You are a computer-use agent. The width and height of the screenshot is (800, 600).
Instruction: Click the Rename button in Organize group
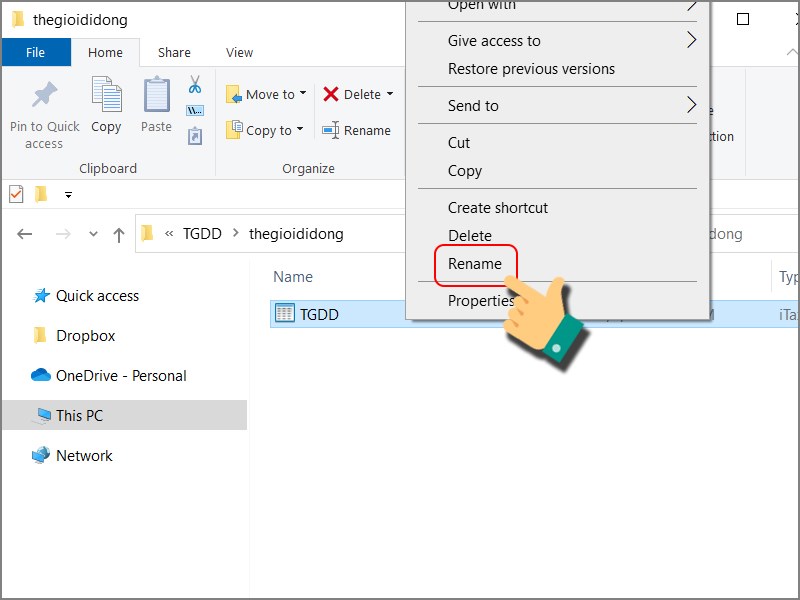coord(356,130)
